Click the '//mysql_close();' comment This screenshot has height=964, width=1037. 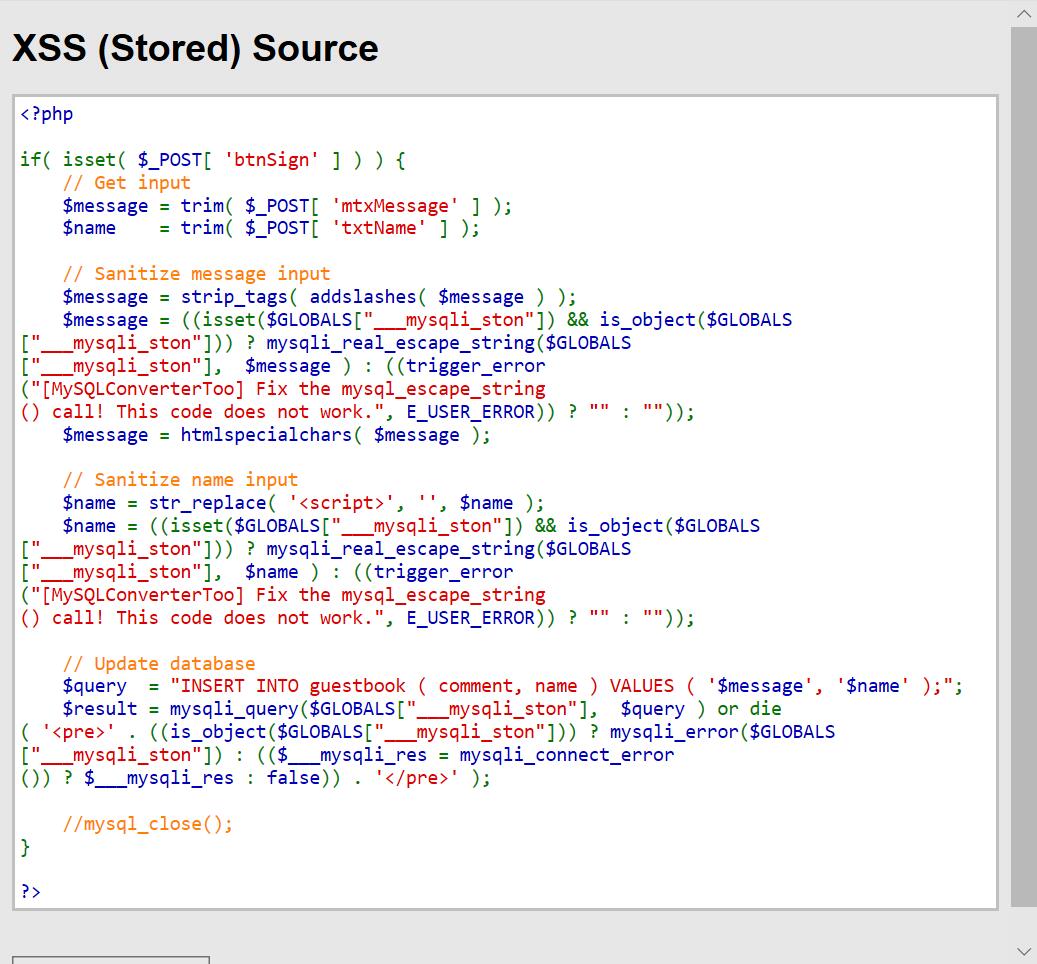pos(147,824)
